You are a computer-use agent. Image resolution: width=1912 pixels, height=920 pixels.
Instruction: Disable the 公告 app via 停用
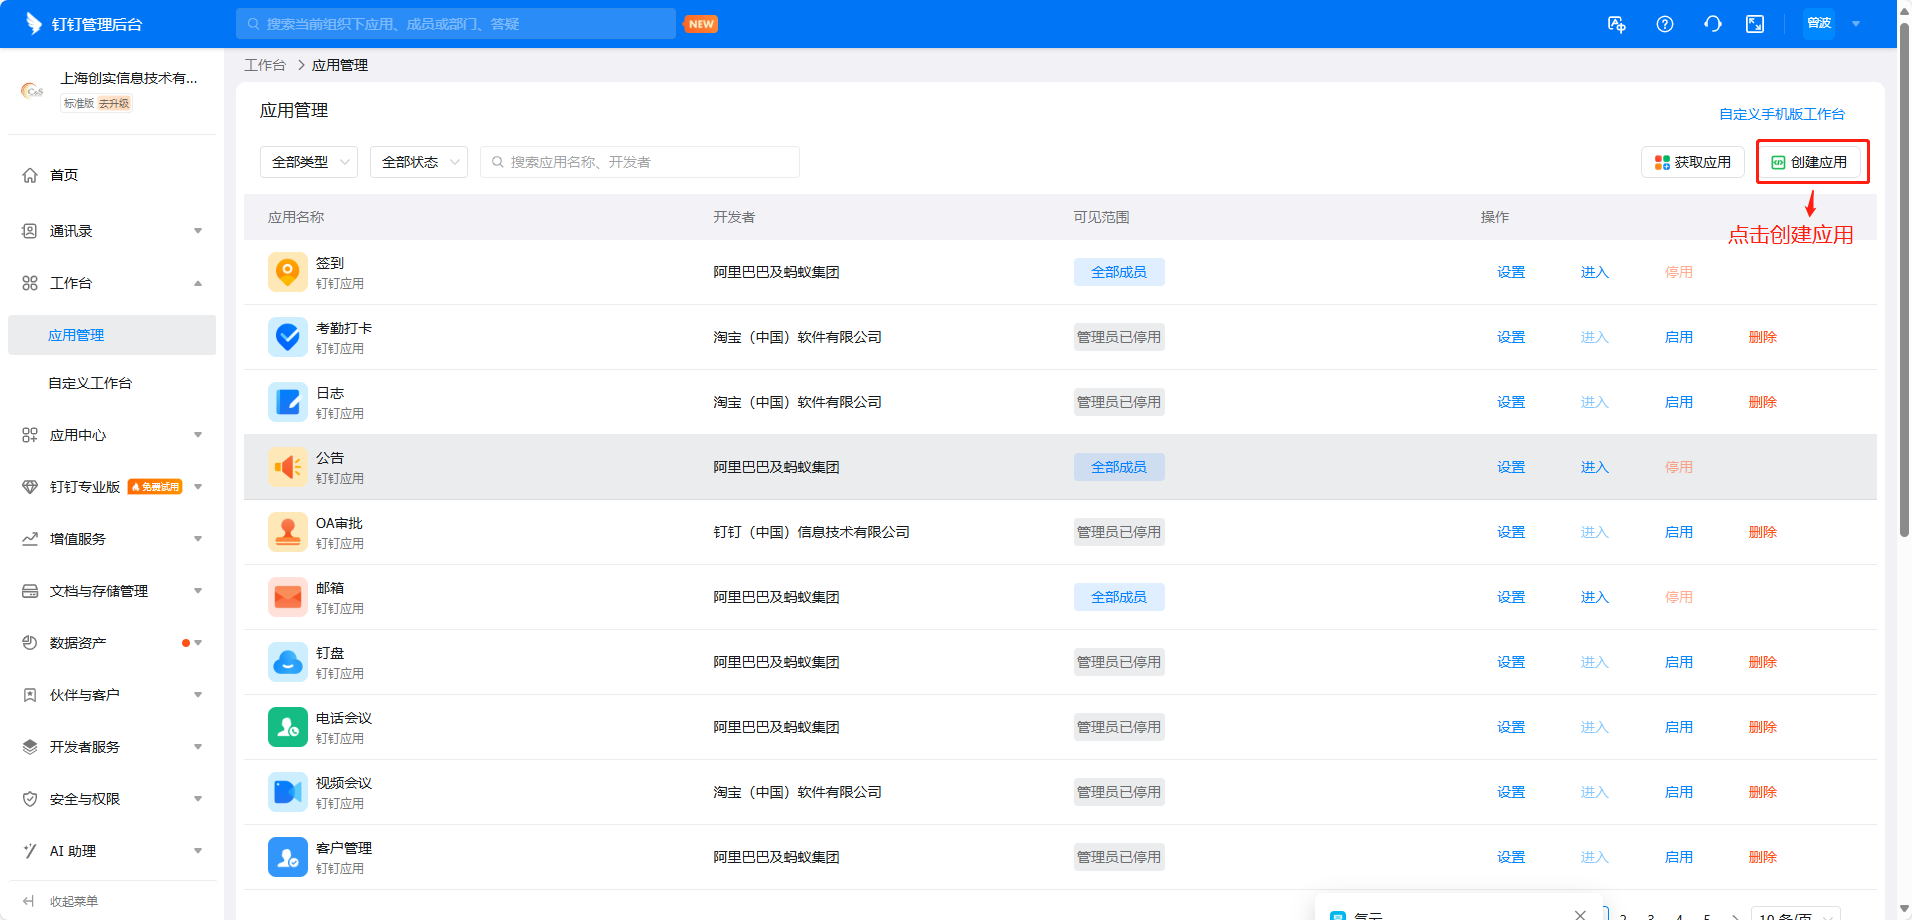click(x=1678, y=467)
